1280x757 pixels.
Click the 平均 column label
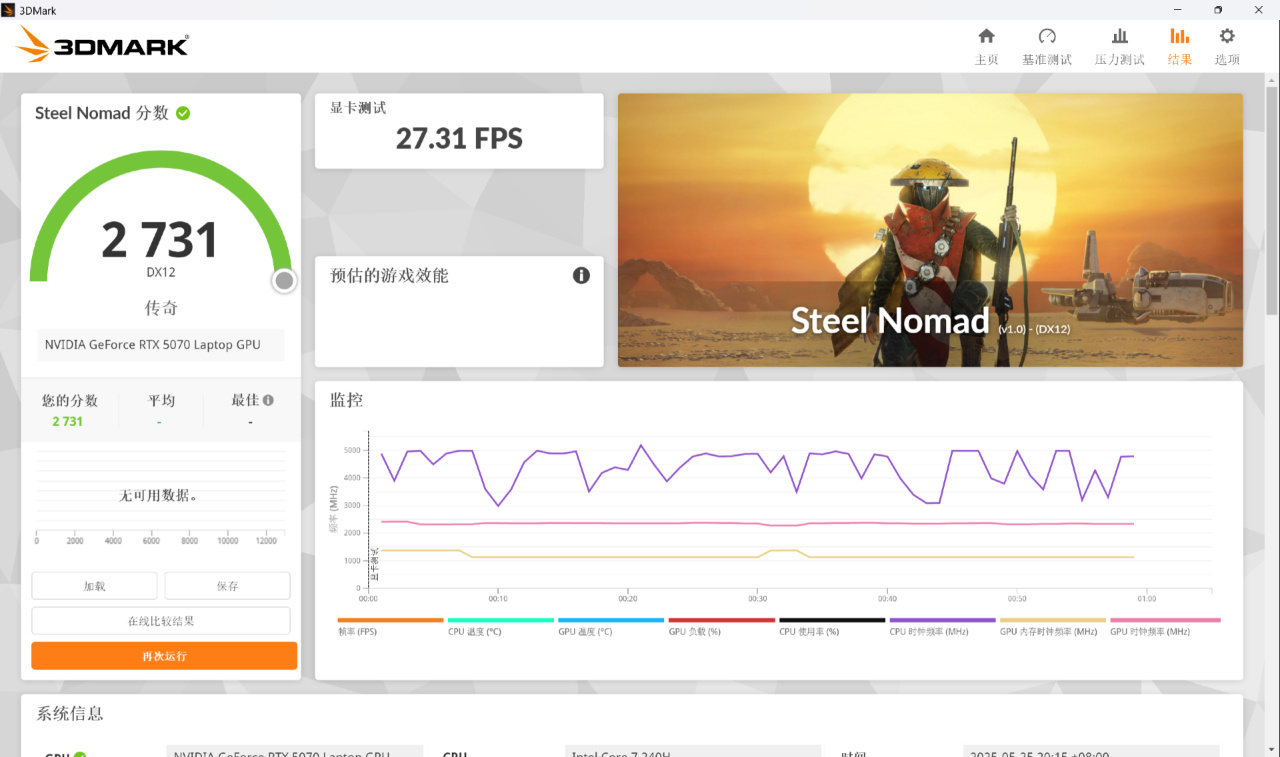tap(161, 401)
